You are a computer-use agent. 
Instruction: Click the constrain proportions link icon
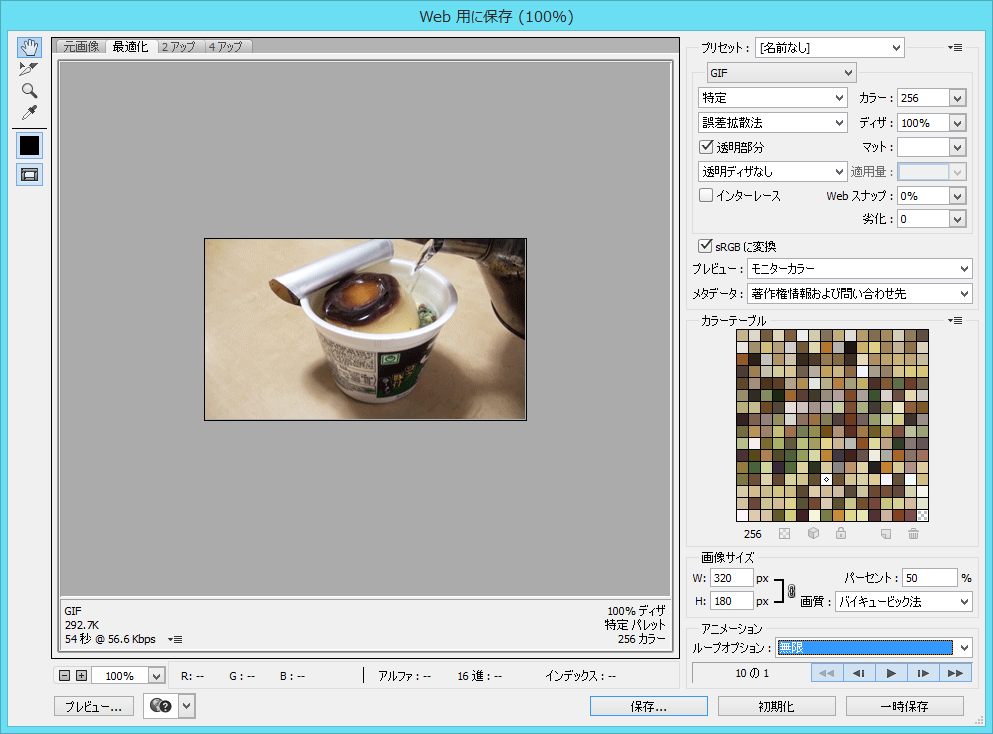coord(792,591)
